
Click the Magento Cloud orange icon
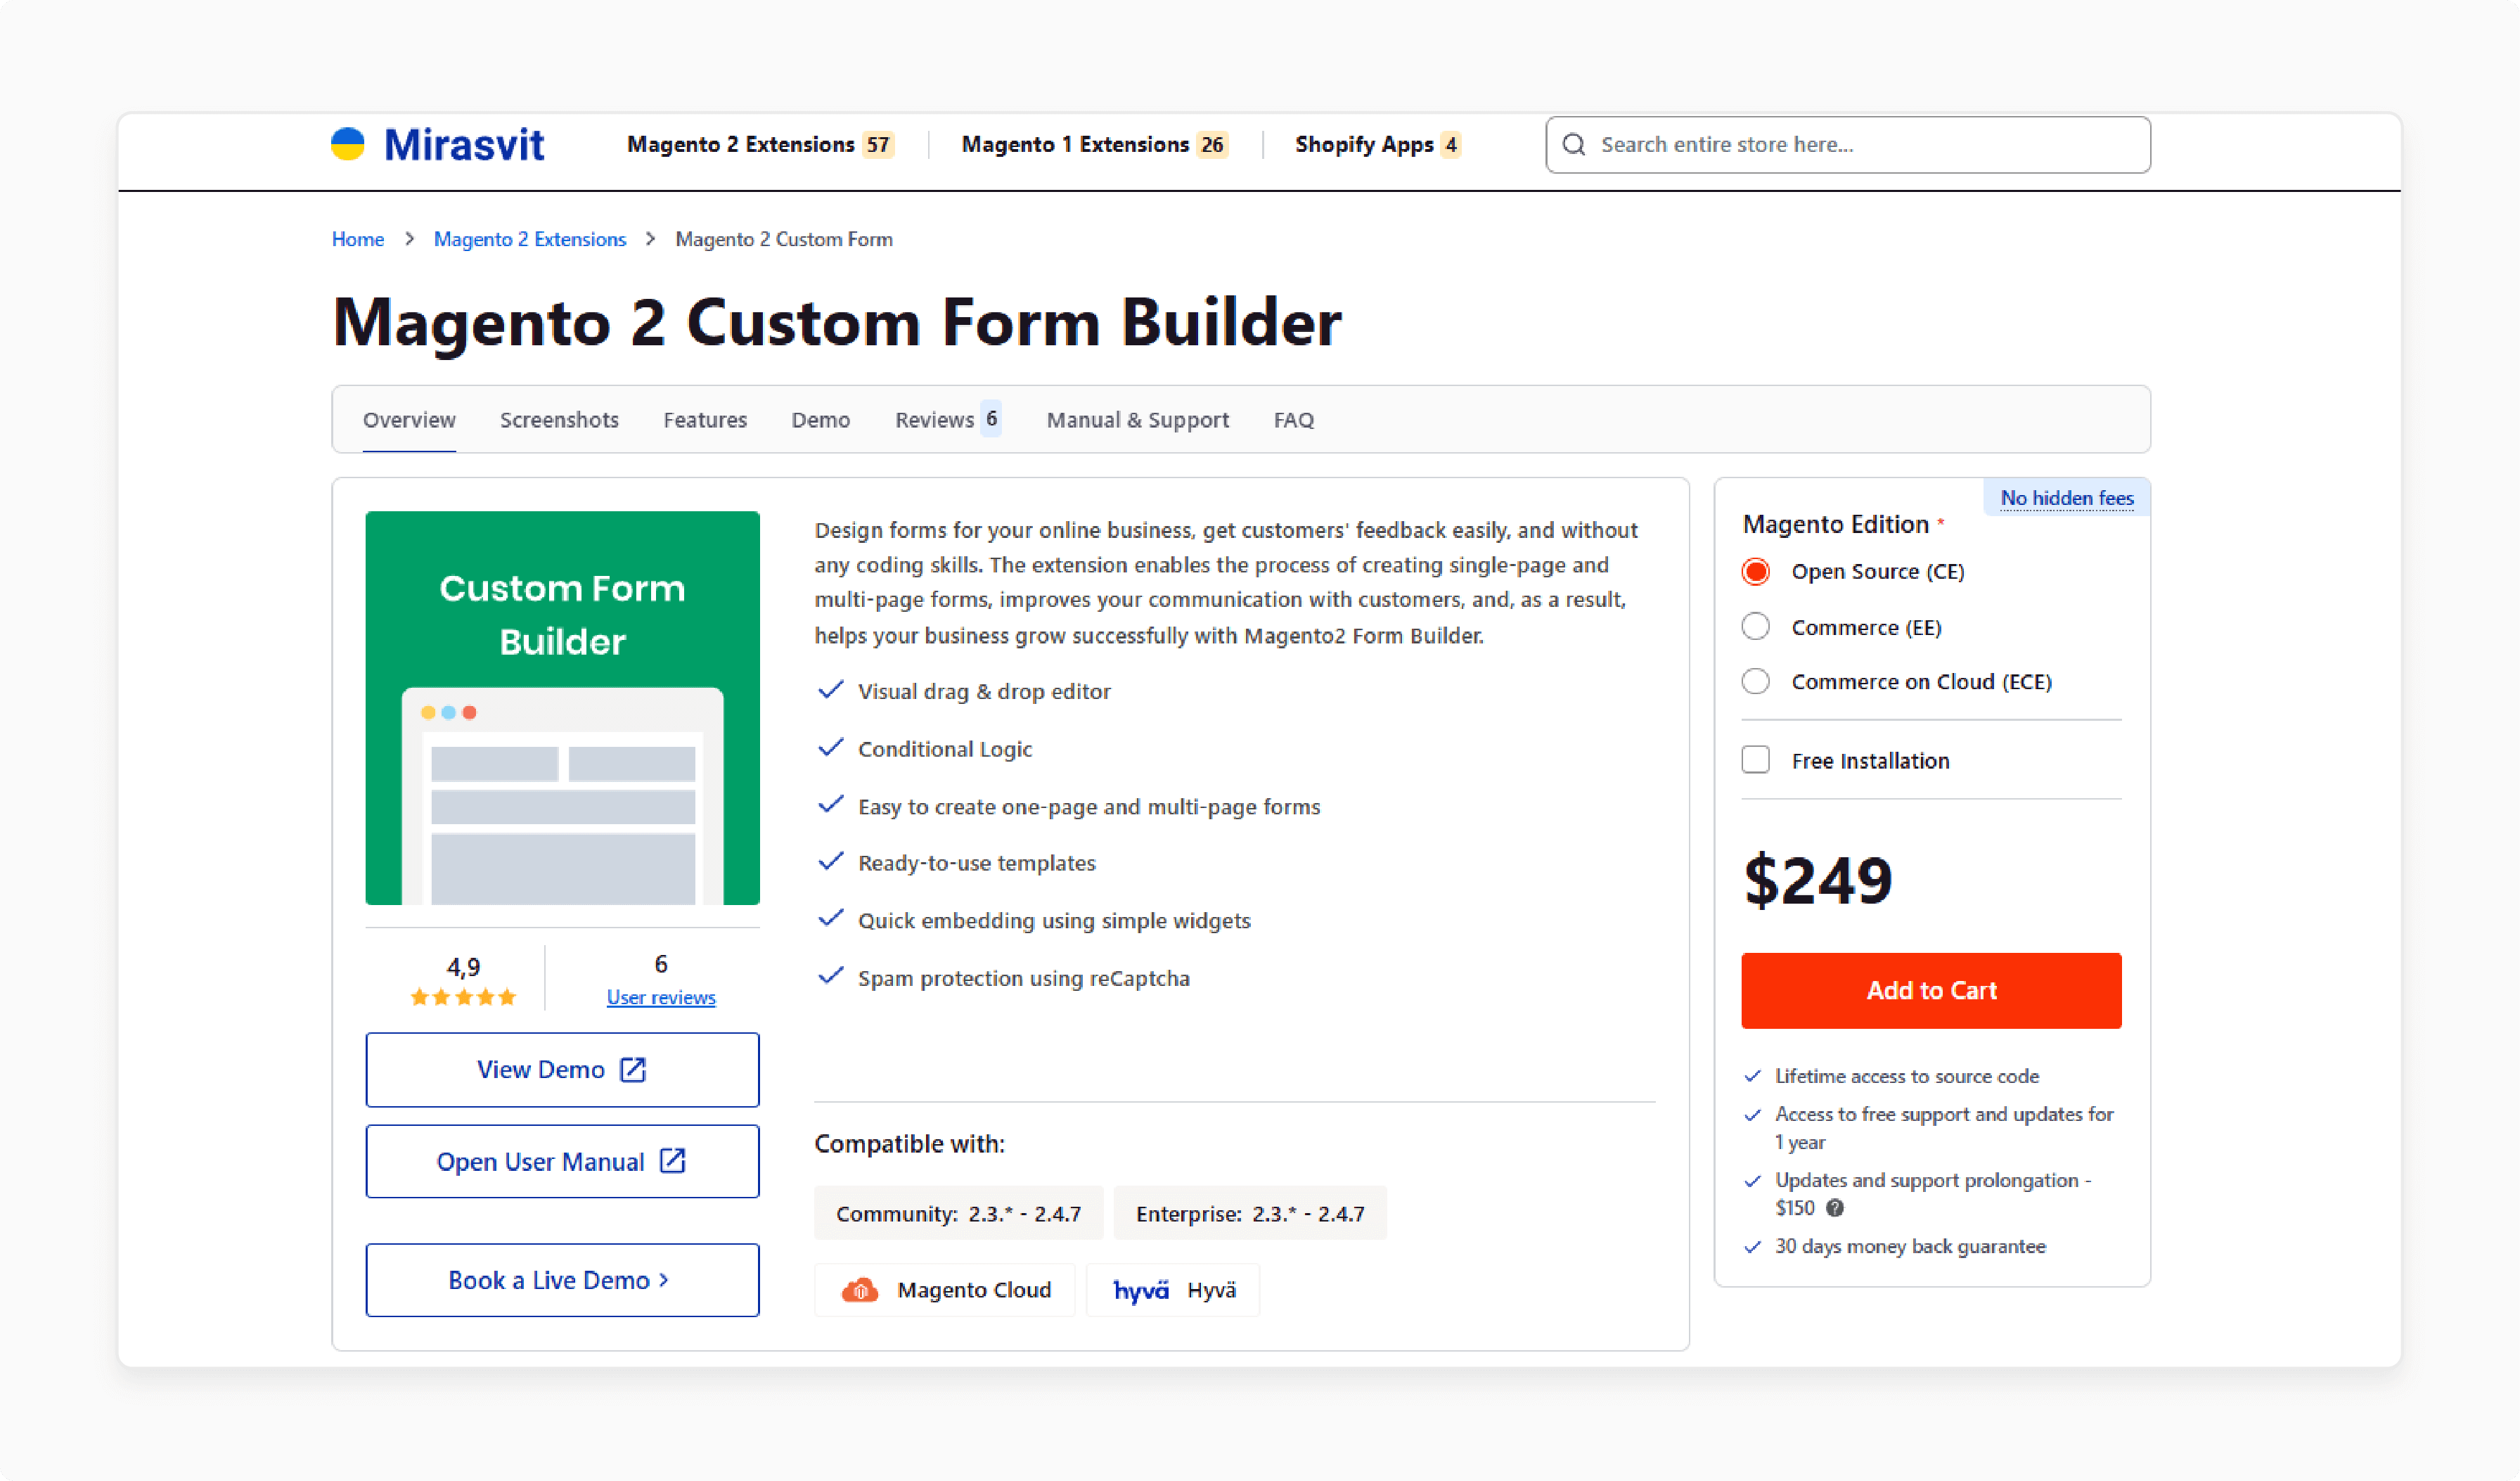point(860,1290)
